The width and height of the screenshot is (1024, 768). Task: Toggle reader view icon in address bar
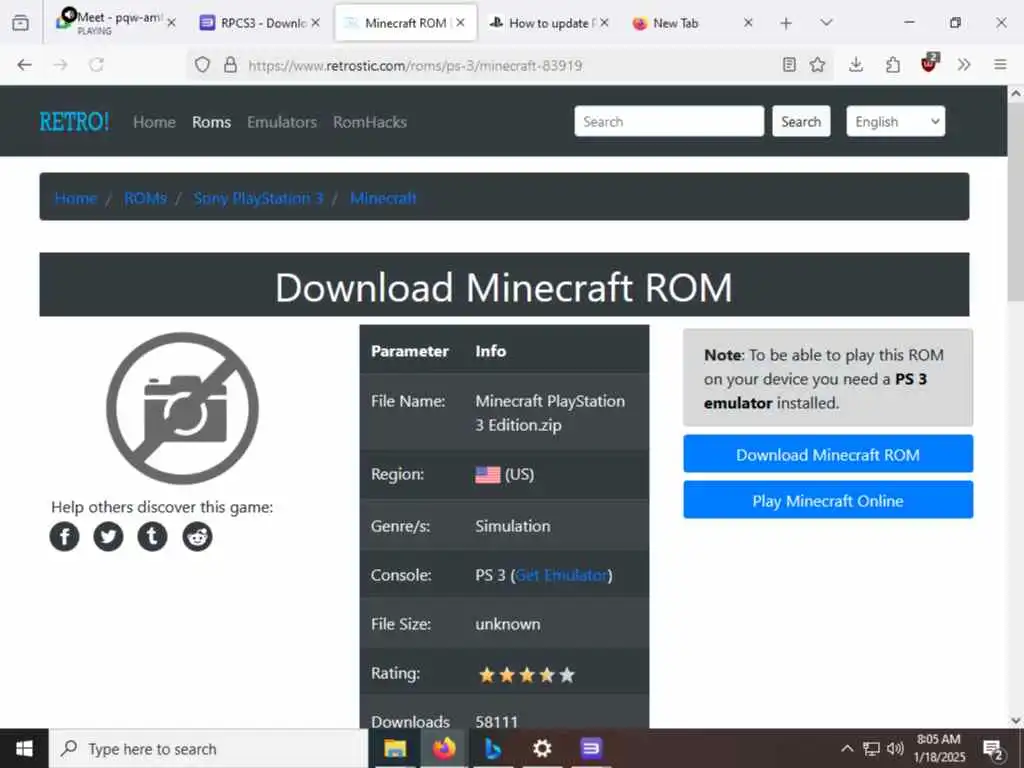(789, 65)
